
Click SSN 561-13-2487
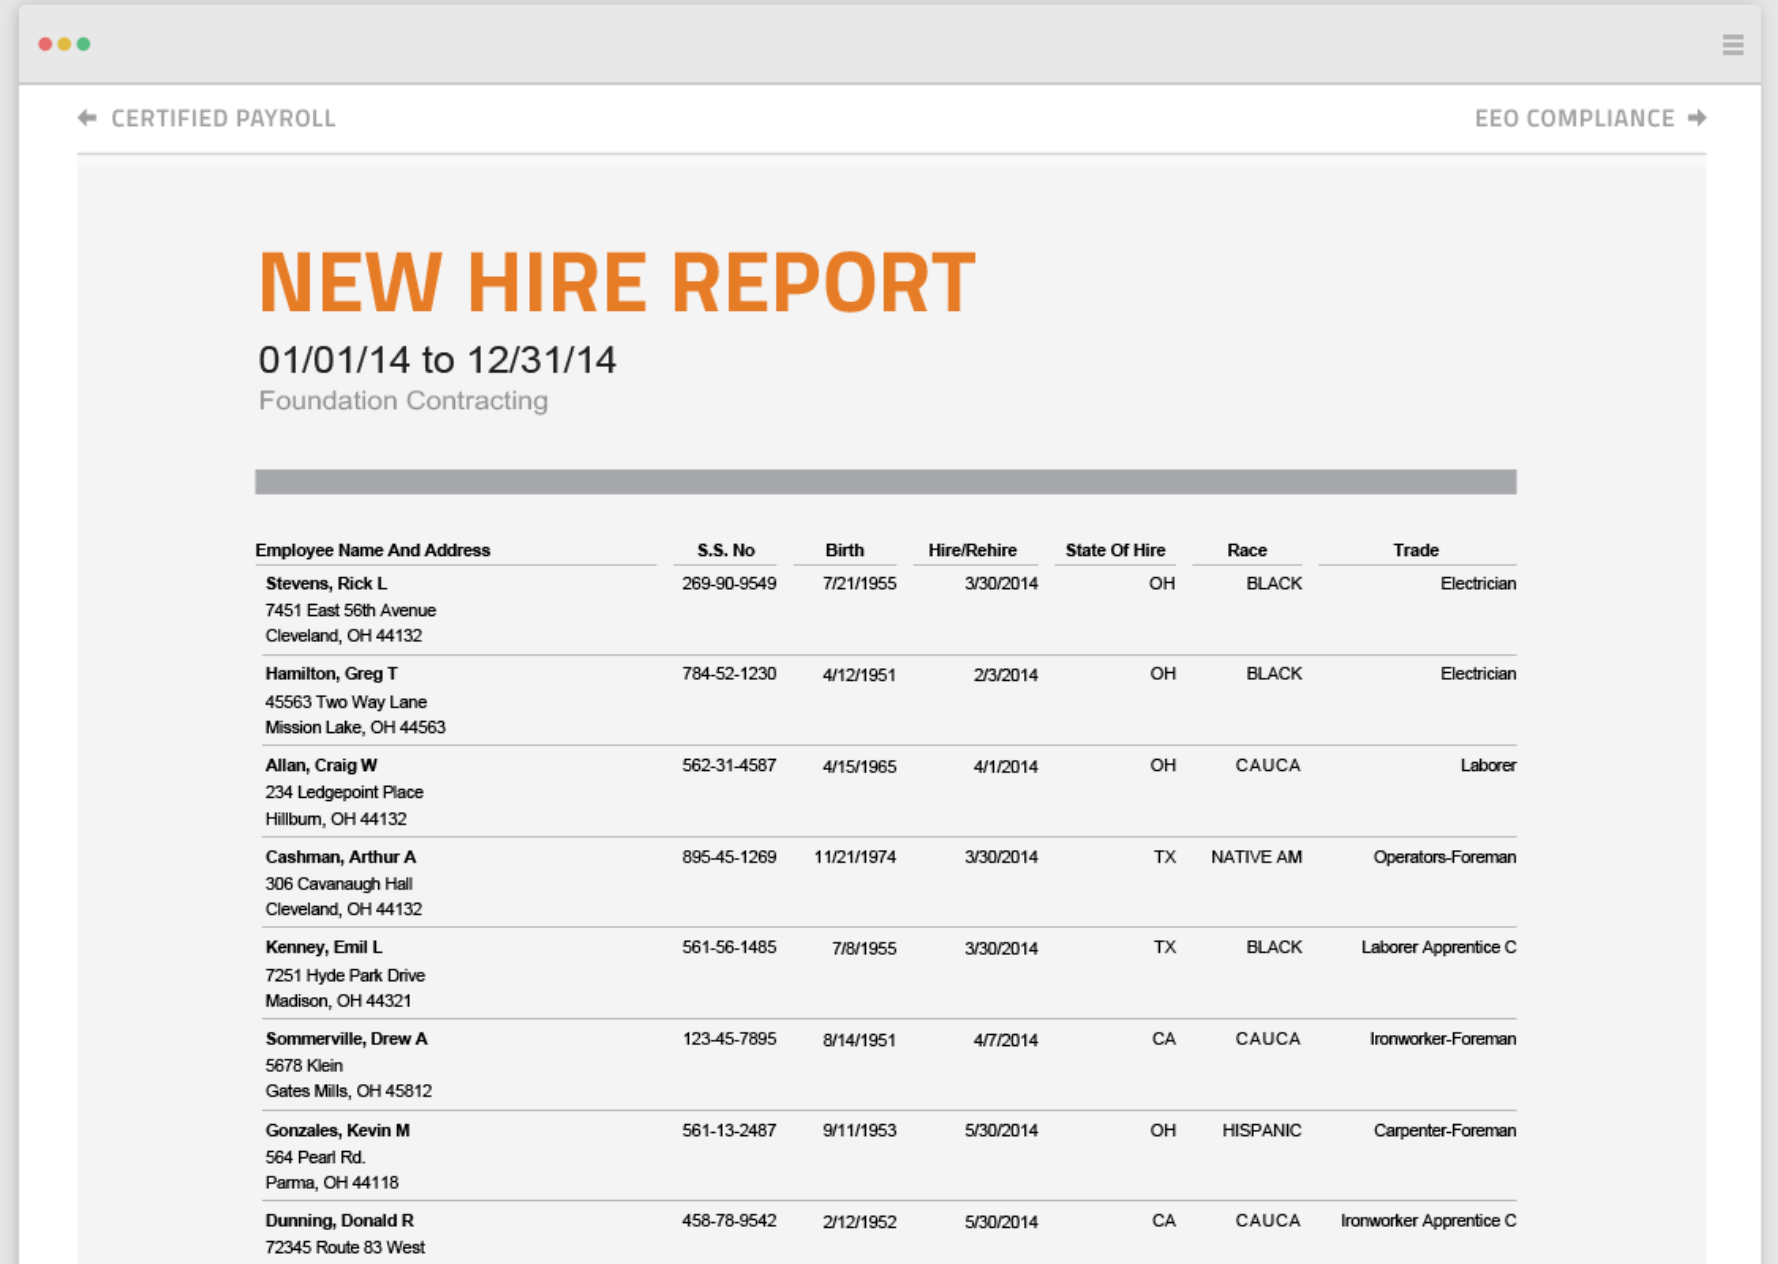(729, 1130)
